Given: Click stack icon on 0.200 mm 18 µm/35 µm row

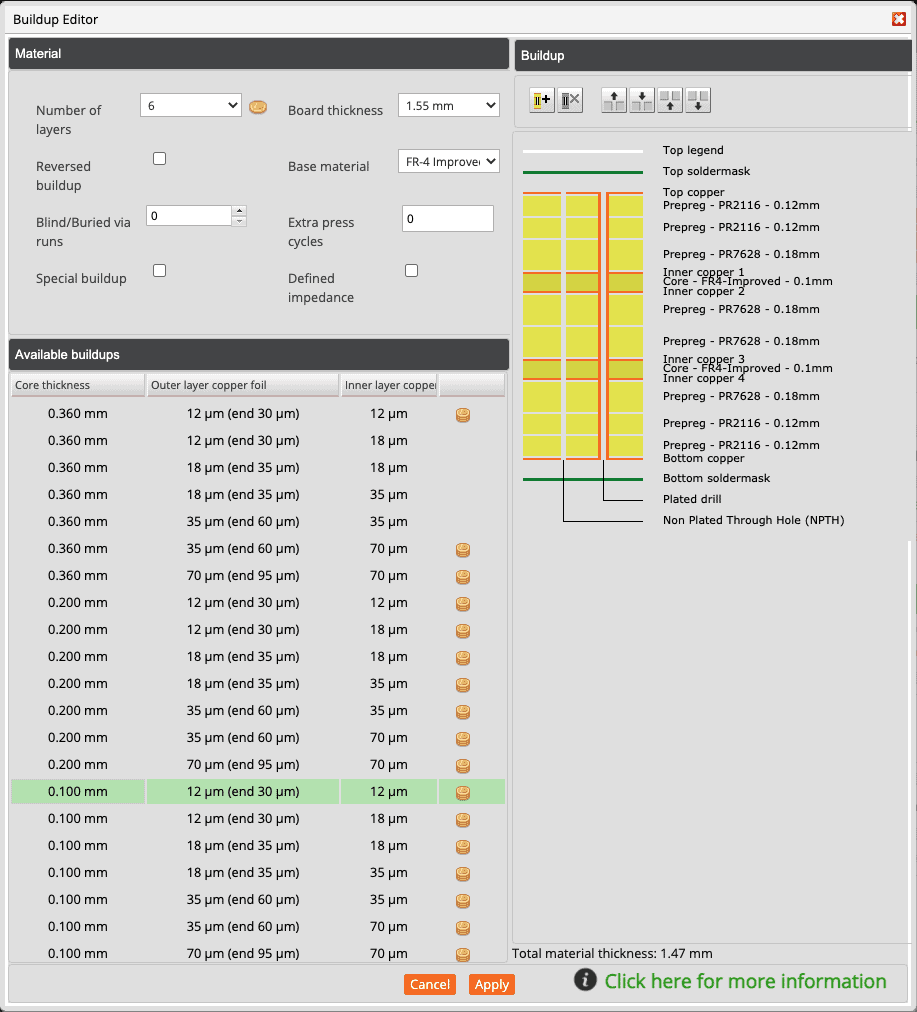Looking at the screenshot, I should pyautogui.click(x=463, y=685).
